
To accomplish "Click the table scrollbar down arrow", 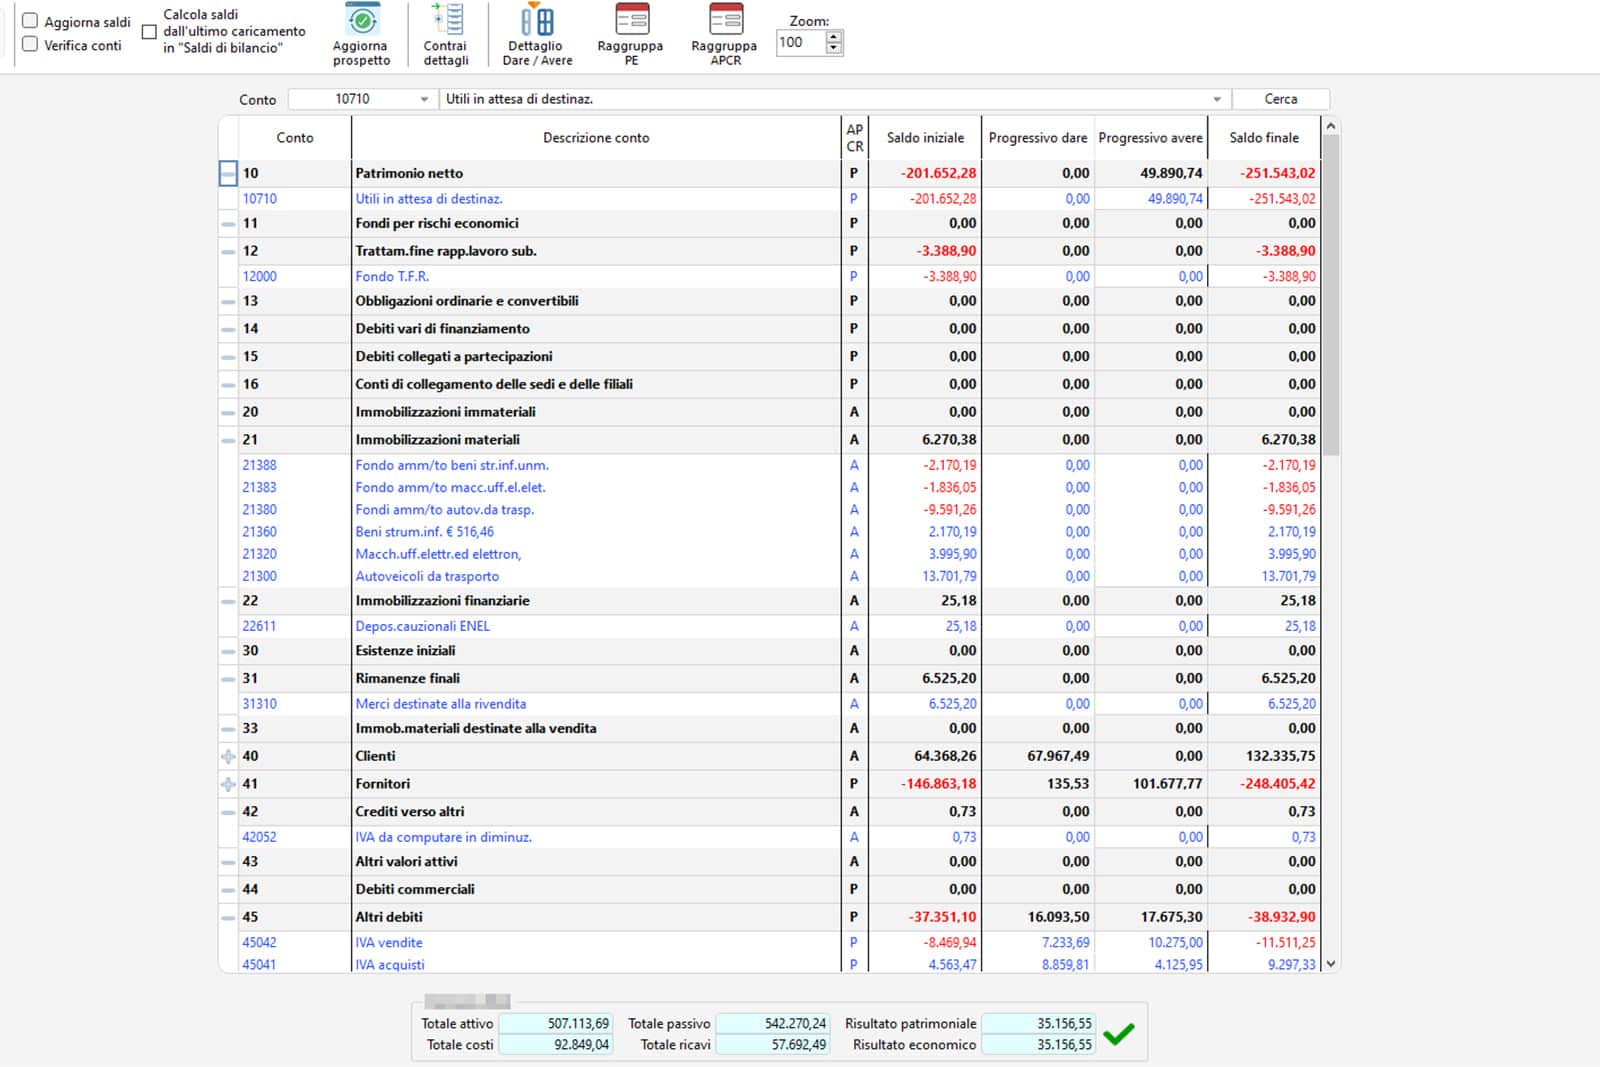I will (x=1330, y=964).
